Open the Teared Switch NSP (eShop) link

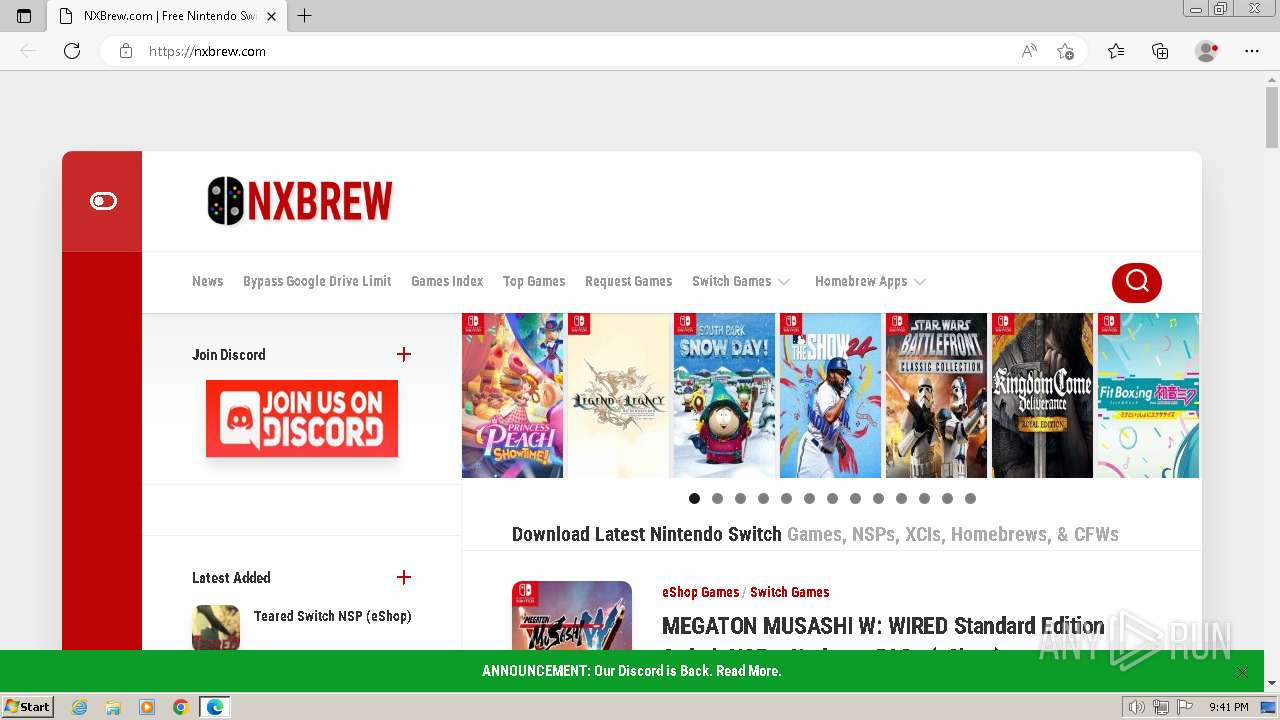pyautogui.click(x=333, y=616)
